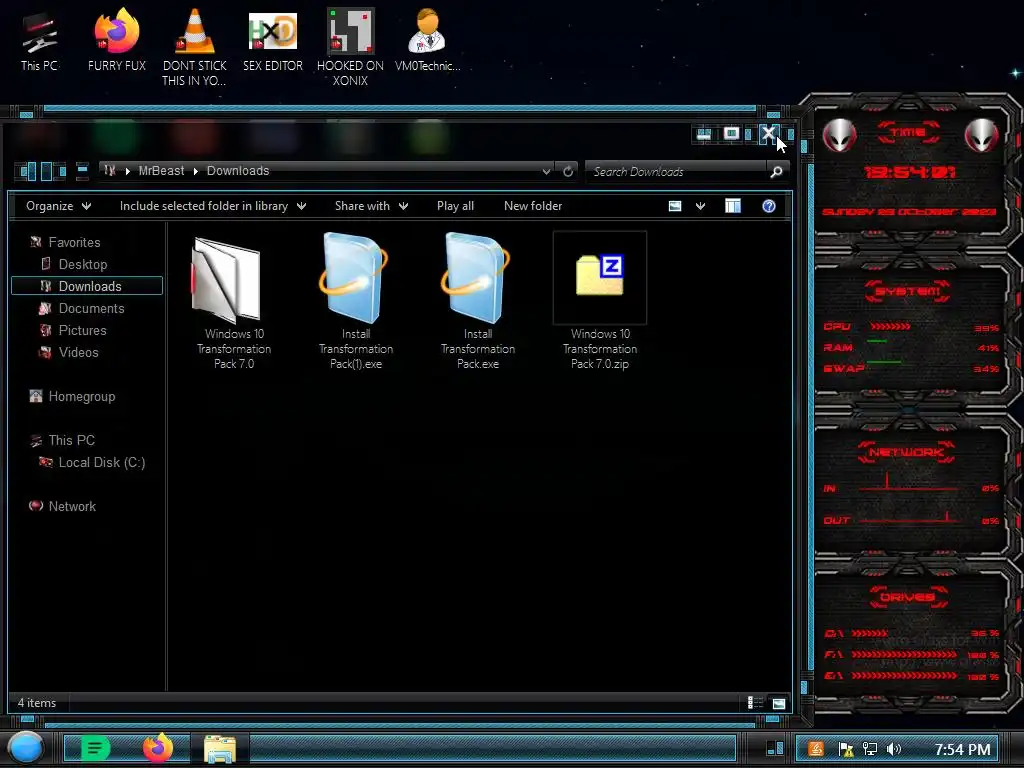The image size is (1024, 768).
Task: Open the Organize dropdown menu
Action: click(x=58, y=206)
